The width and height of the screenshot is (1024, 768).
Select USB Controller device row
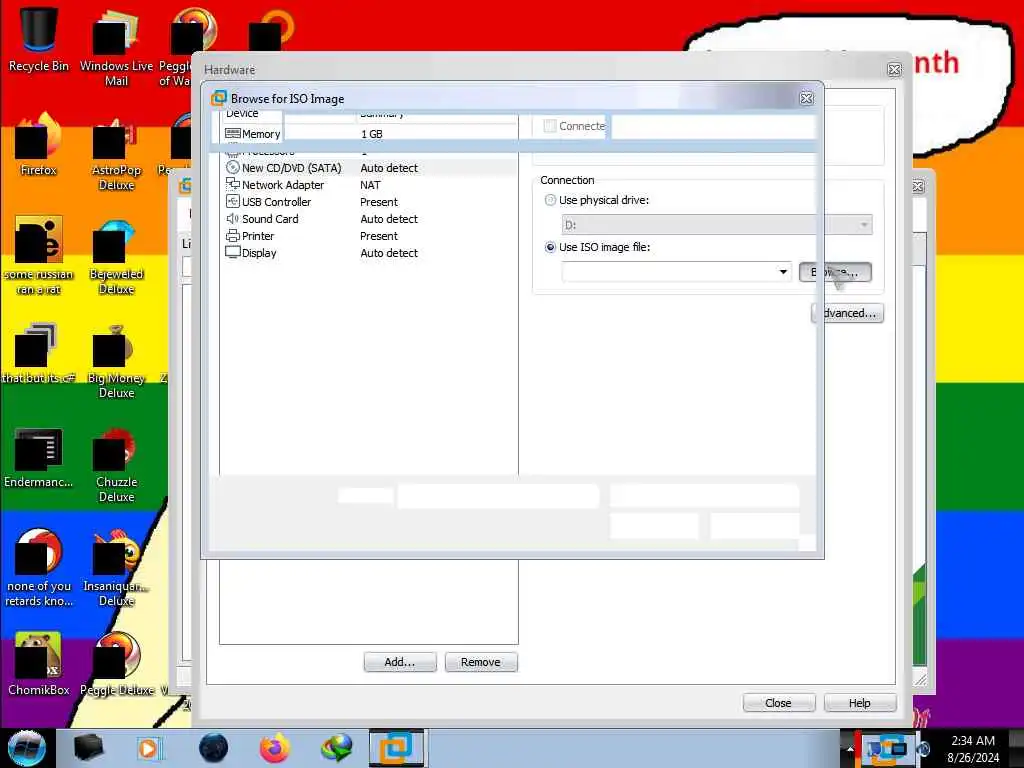pyautogui.click(x=369, y=202)
